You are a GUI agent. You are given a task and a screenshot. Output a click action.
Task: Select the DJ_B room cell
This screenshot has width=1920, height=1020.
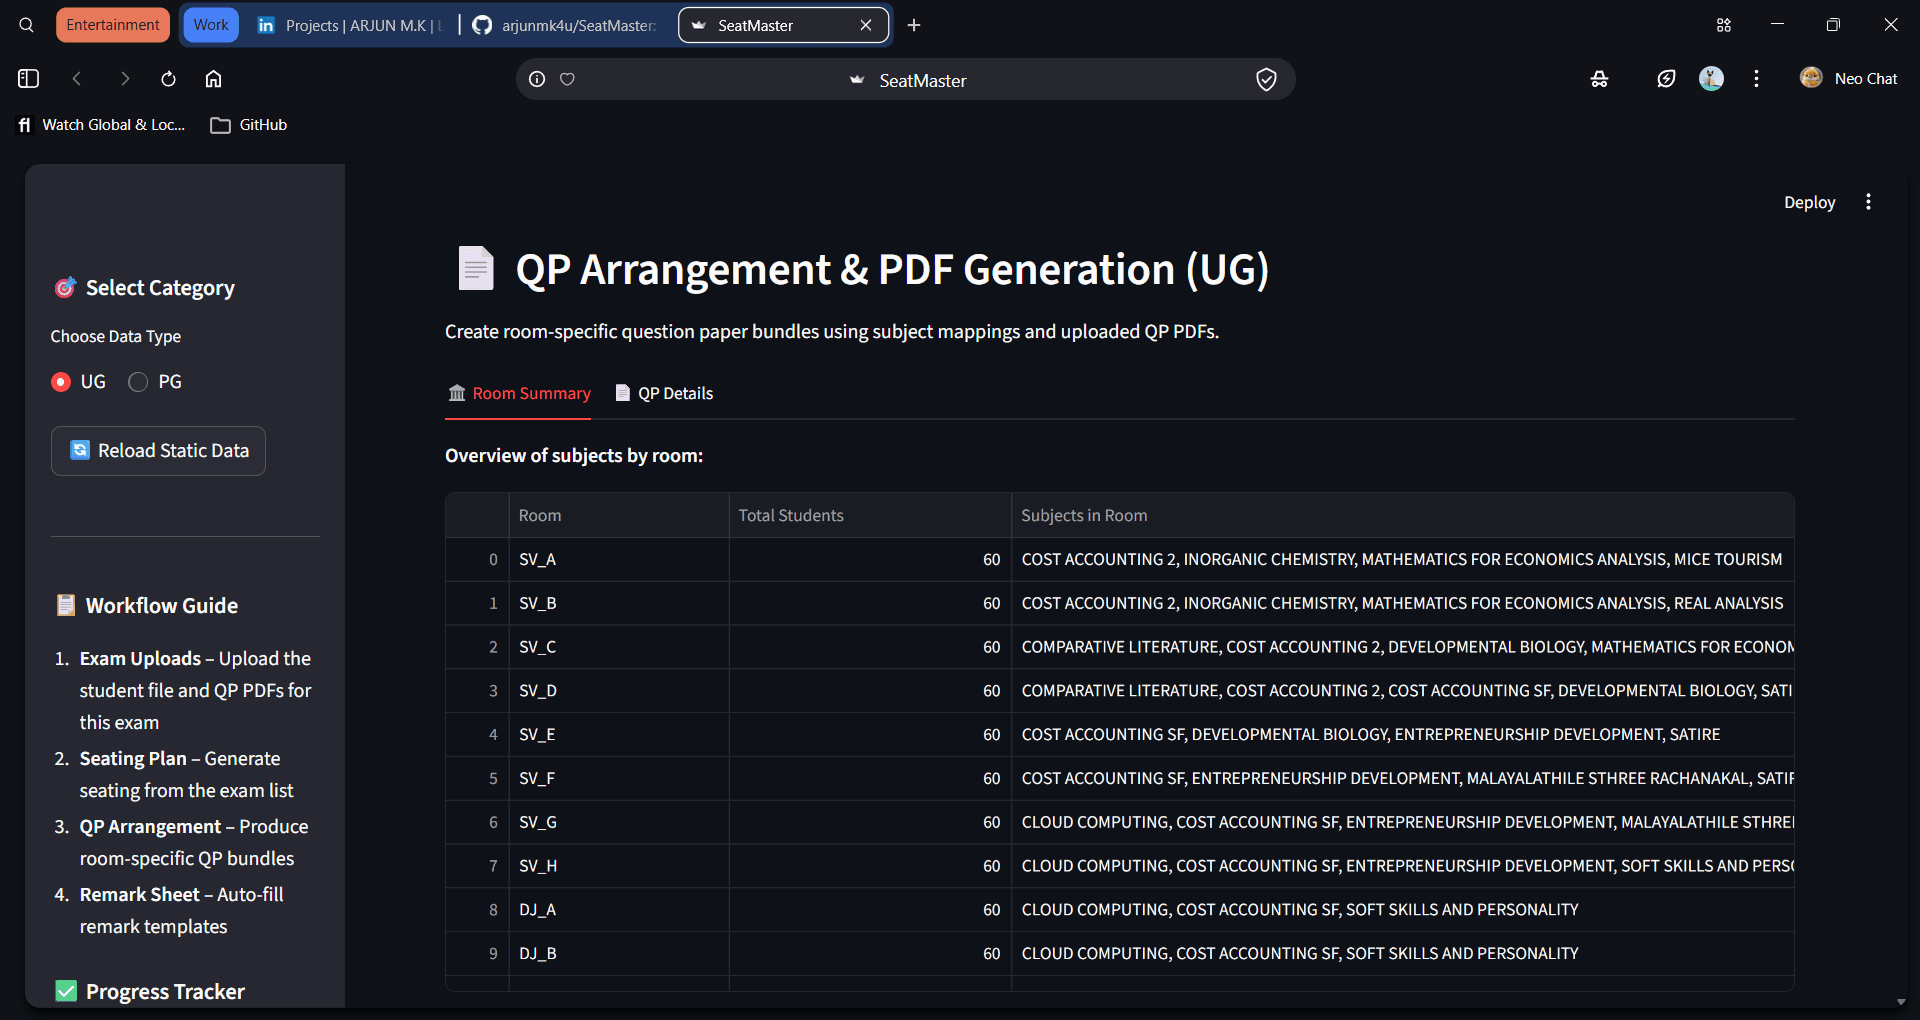pos(619,954)
